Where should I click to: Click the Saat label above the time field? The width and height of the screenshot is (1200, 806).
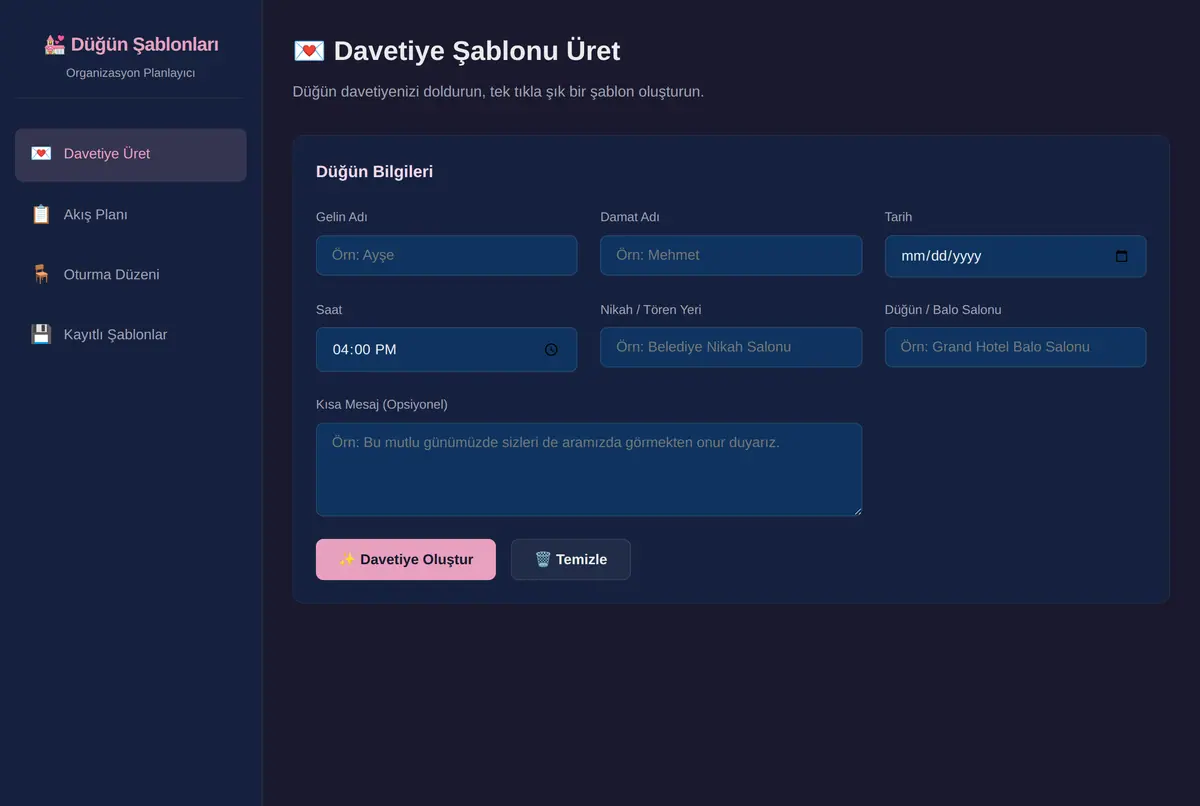coord(329,309)
